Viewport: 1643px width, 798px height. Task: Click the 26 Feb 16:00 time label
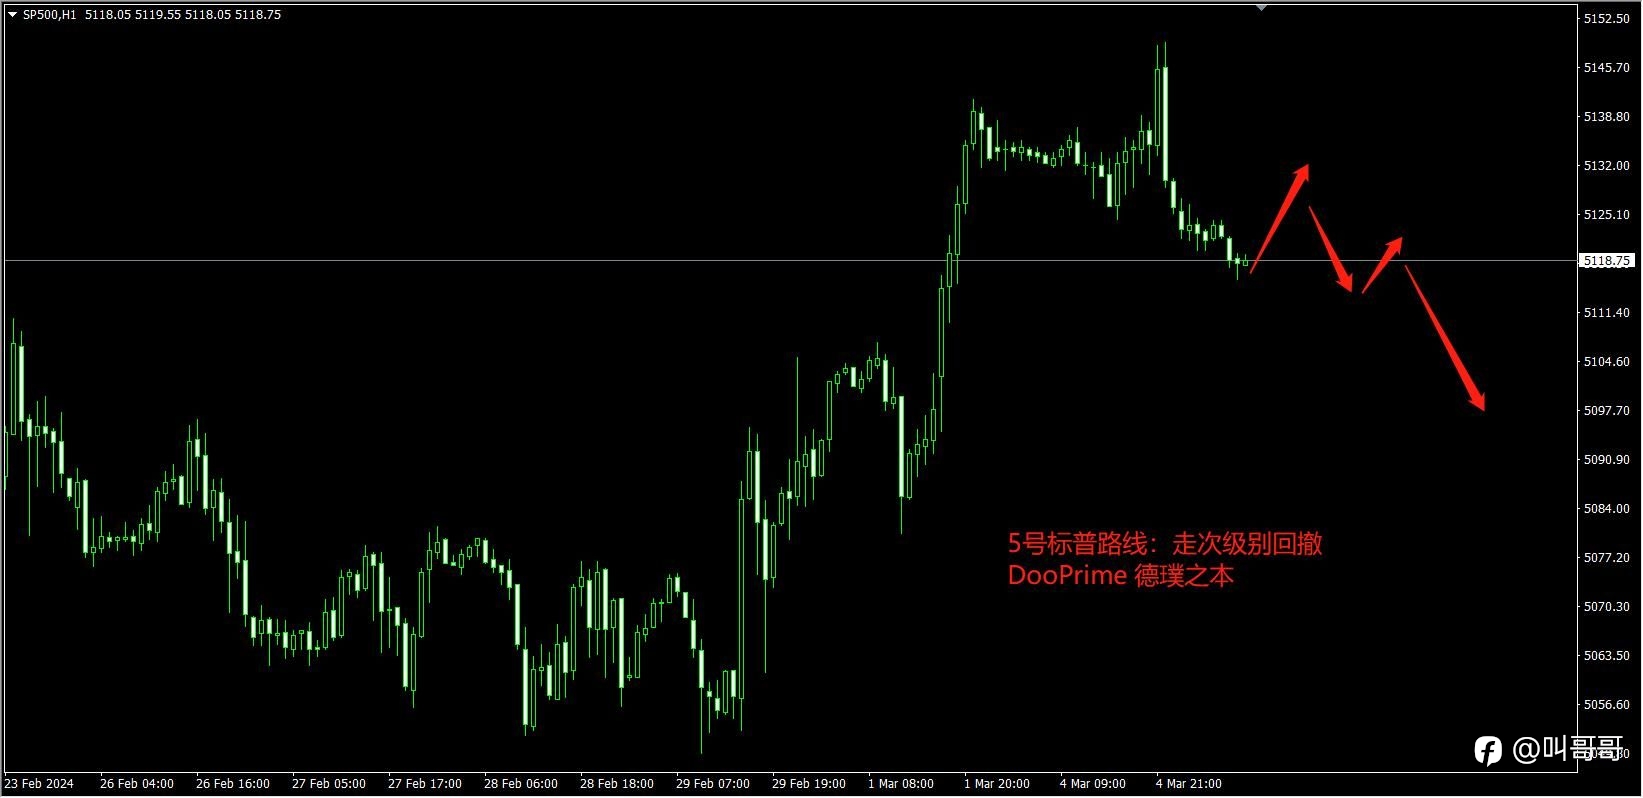[x=233, y=784]
